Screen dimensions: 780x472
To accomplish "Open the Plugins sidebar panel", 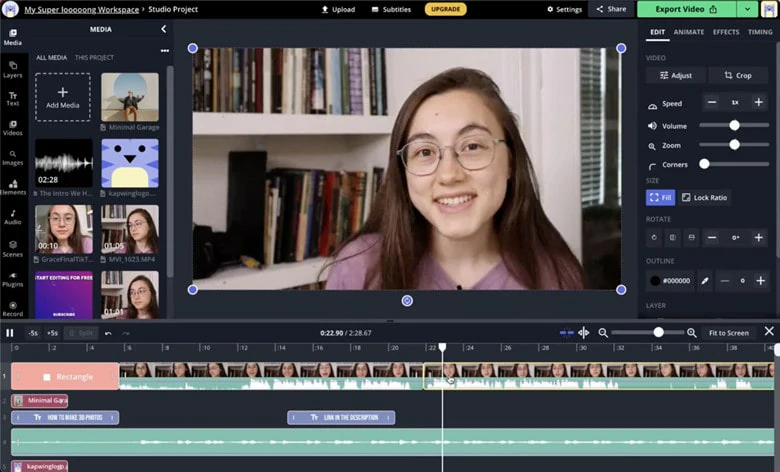I will 12,279.
